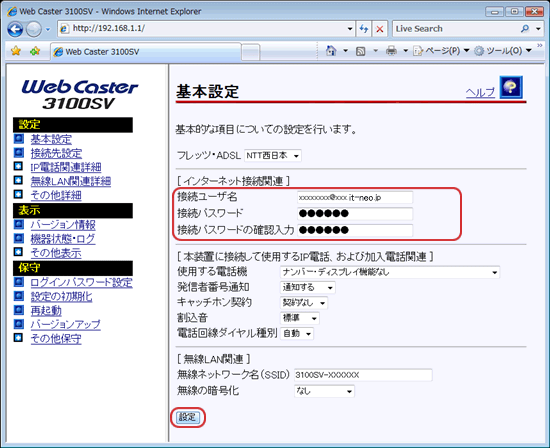Open 無線LAN関連詳細 in the sidebar
550x448 pixels.
71,181
